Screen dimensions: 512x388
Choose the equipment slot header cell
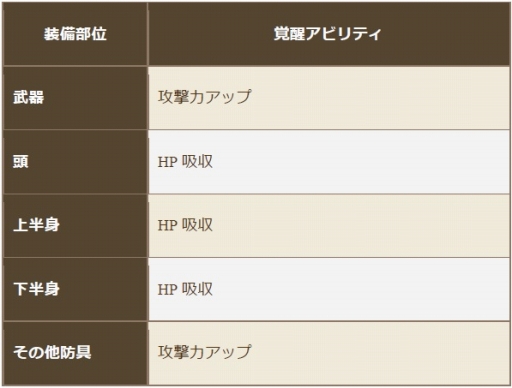pyautogui.click(x=75, y=34)
